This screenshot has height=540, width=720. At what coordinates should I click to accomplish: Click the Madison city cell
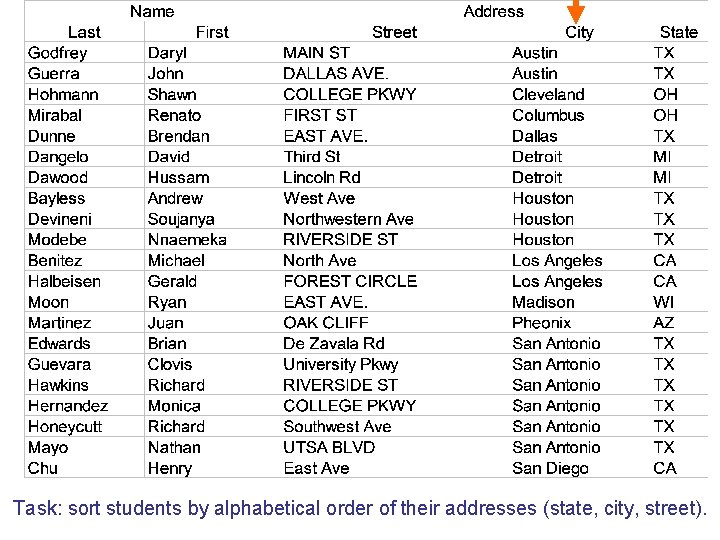[x=543, y=302]
